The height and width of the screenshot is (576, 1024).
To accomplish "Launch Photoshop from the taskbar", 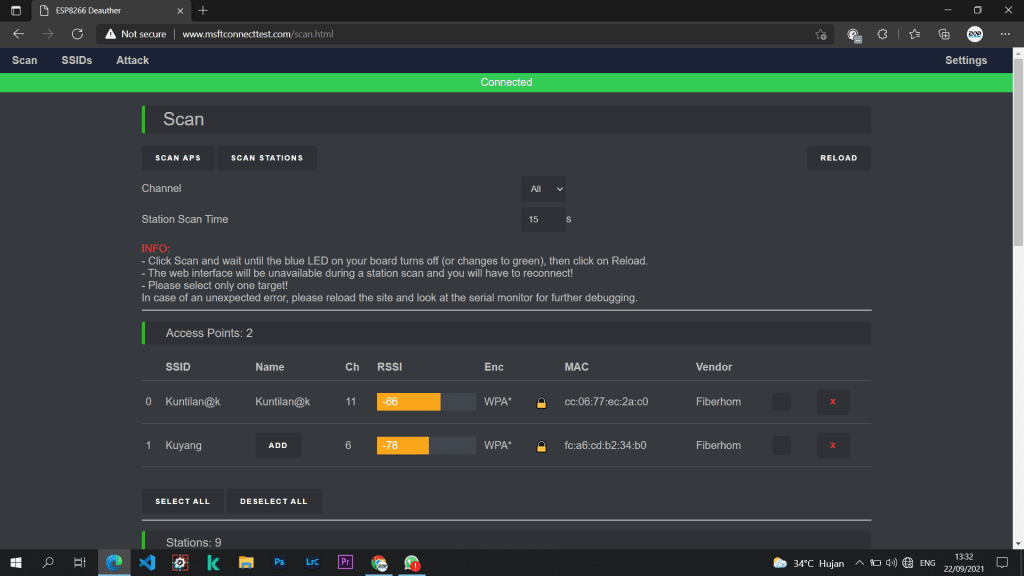I will 280,563.
